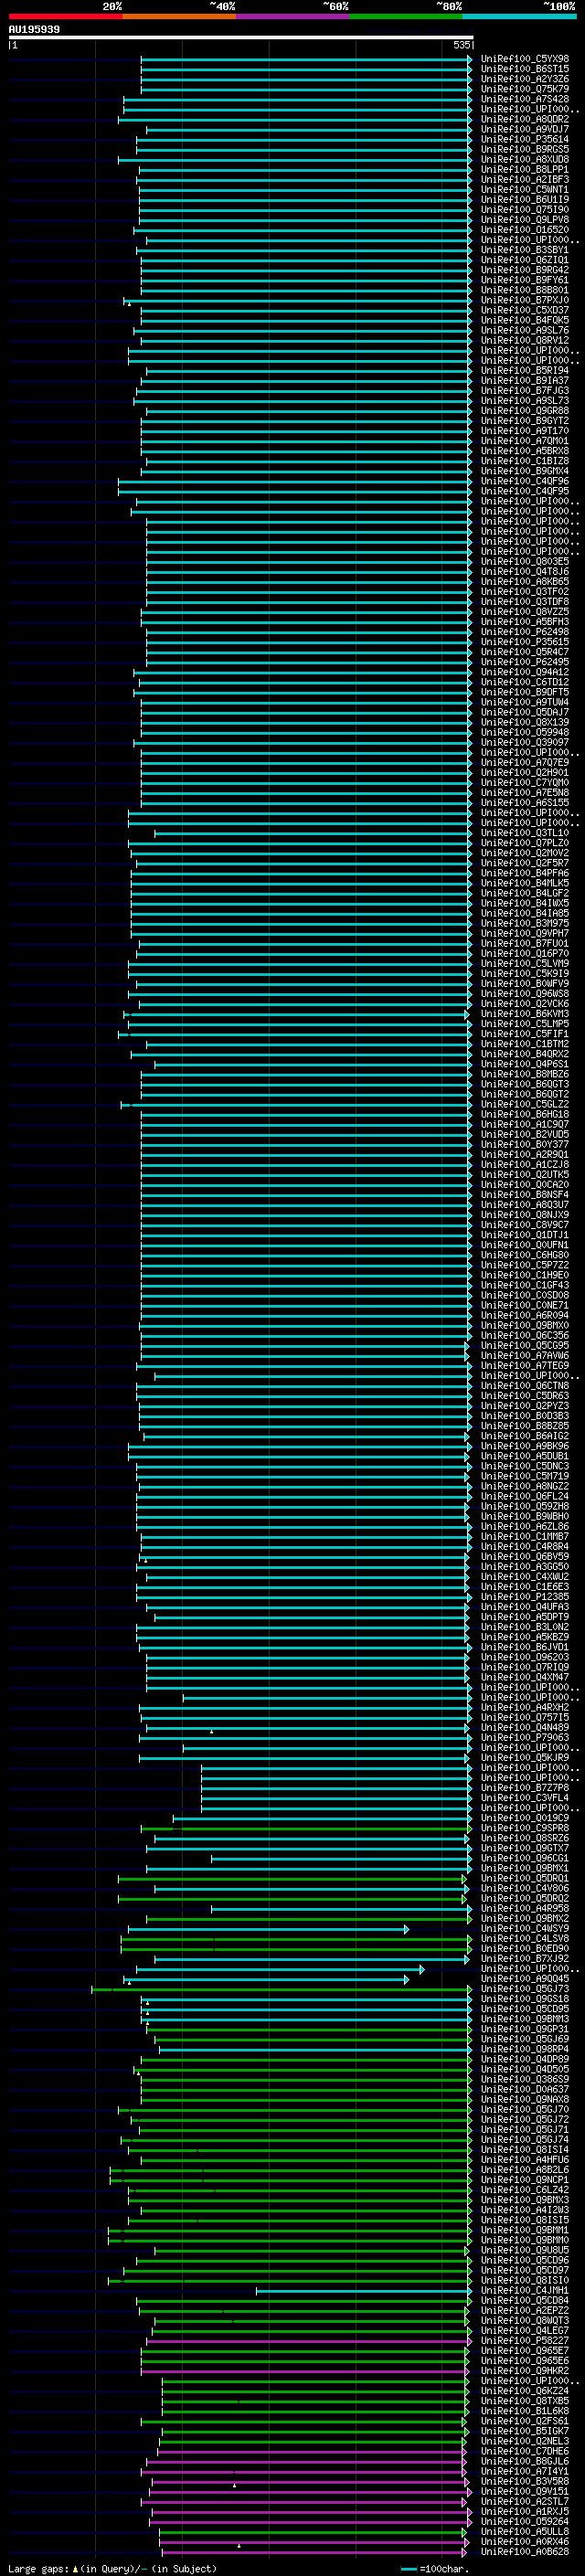Click the cyan alignment bar for UniRef100_A8XUD8
The image size is (585, 2576).
coord(295,159)
